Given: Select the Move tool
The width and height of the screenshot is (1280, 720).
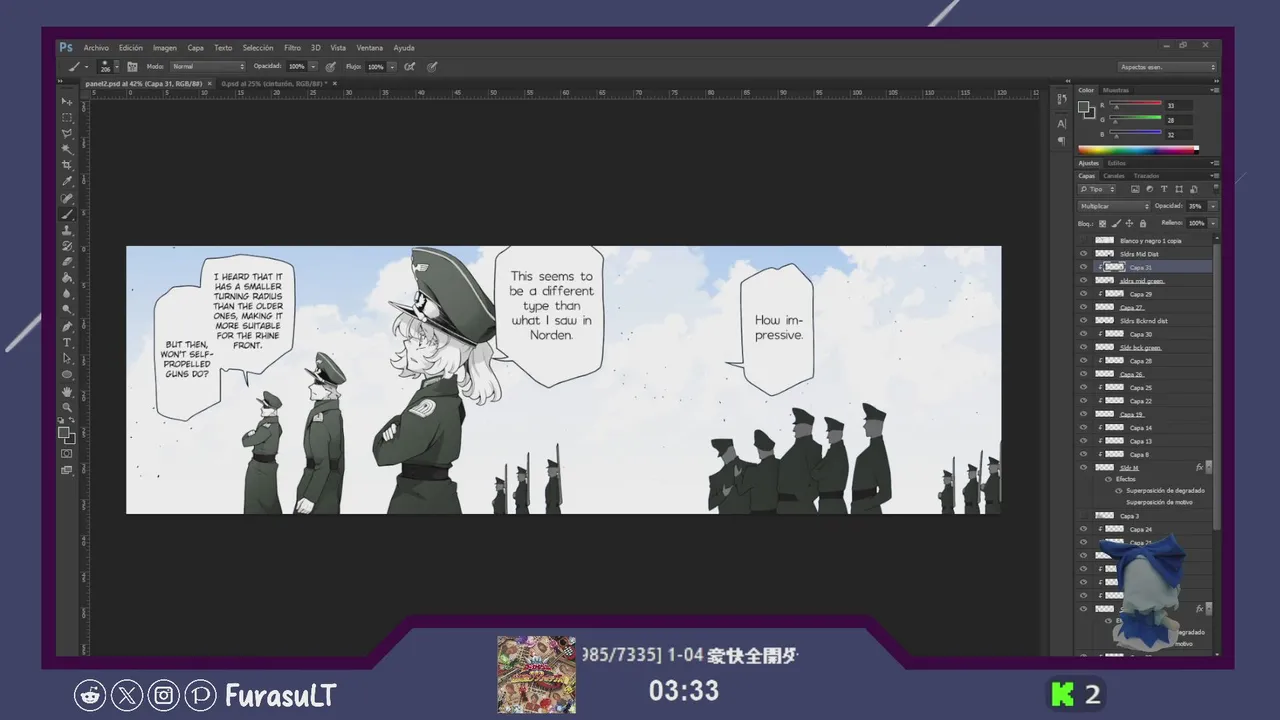Looking at the screenshot, I should click(67, 102).
